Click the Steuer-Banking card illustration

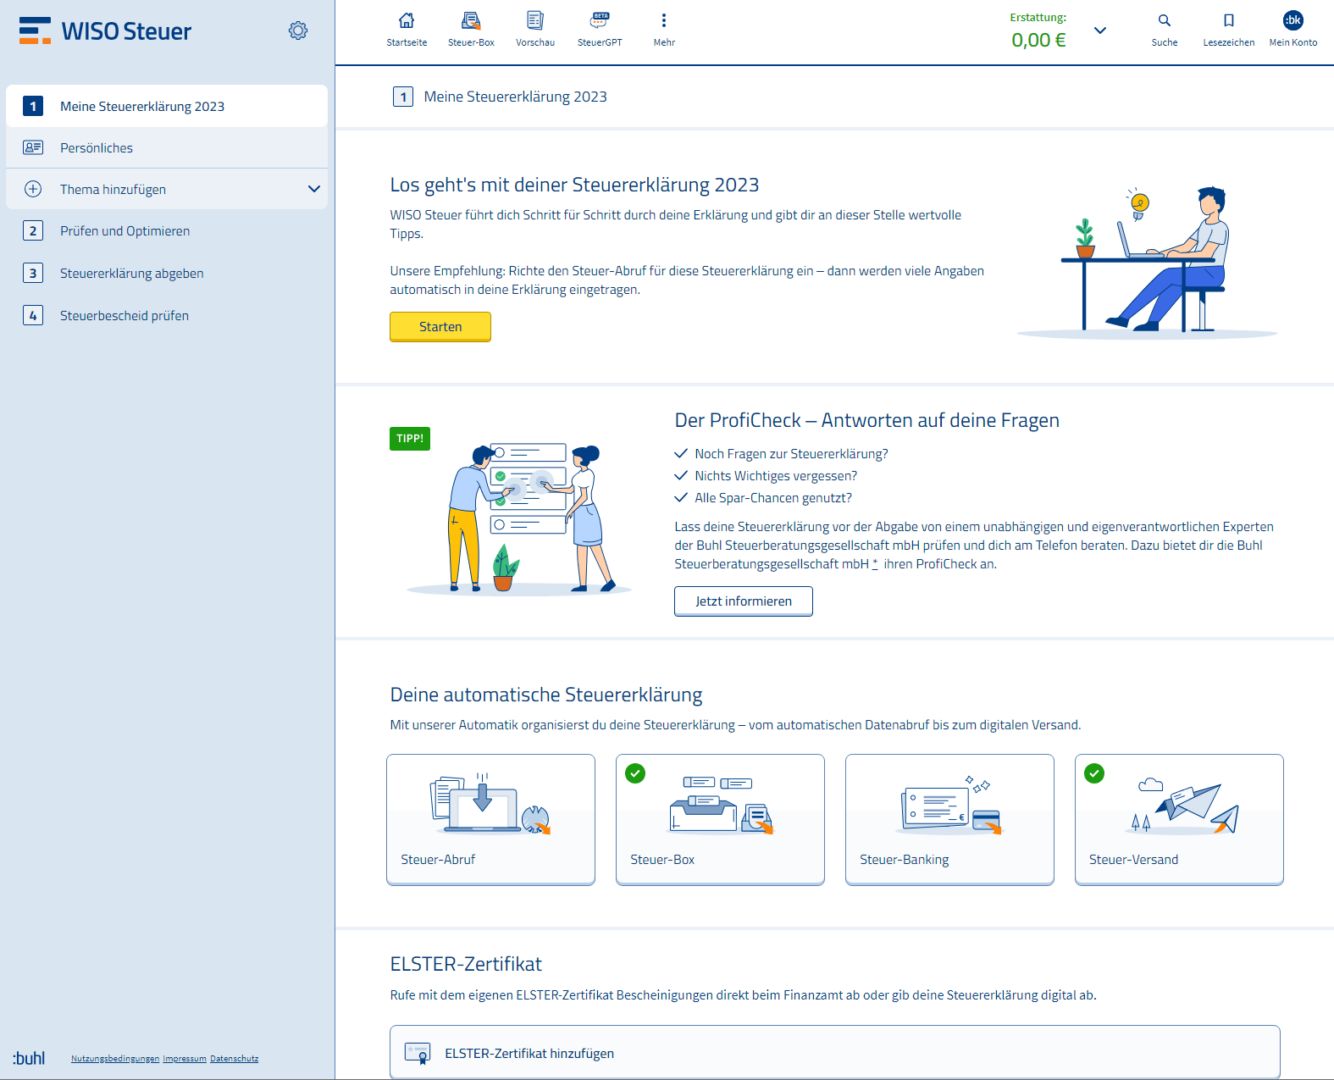pyautogui.click(x=950, y=805)
